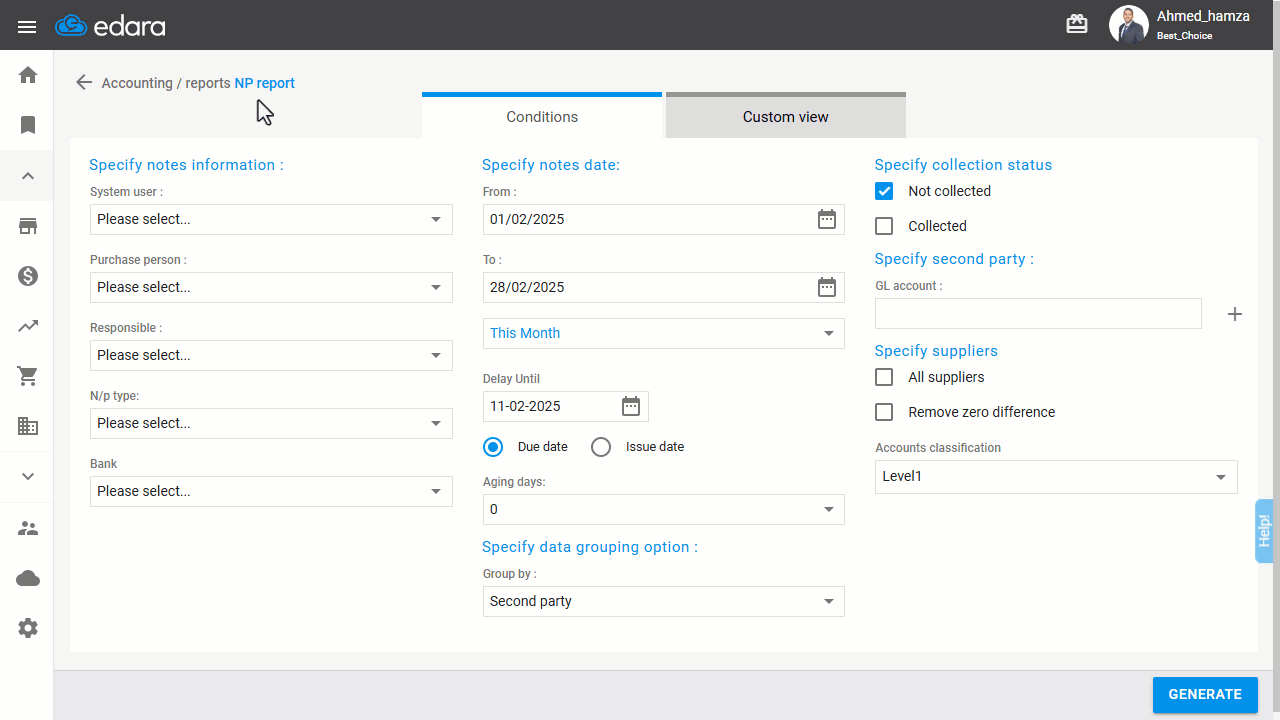Click the NP report breadcrumb link
The image size is (1280, 720).
pos(265,83)
